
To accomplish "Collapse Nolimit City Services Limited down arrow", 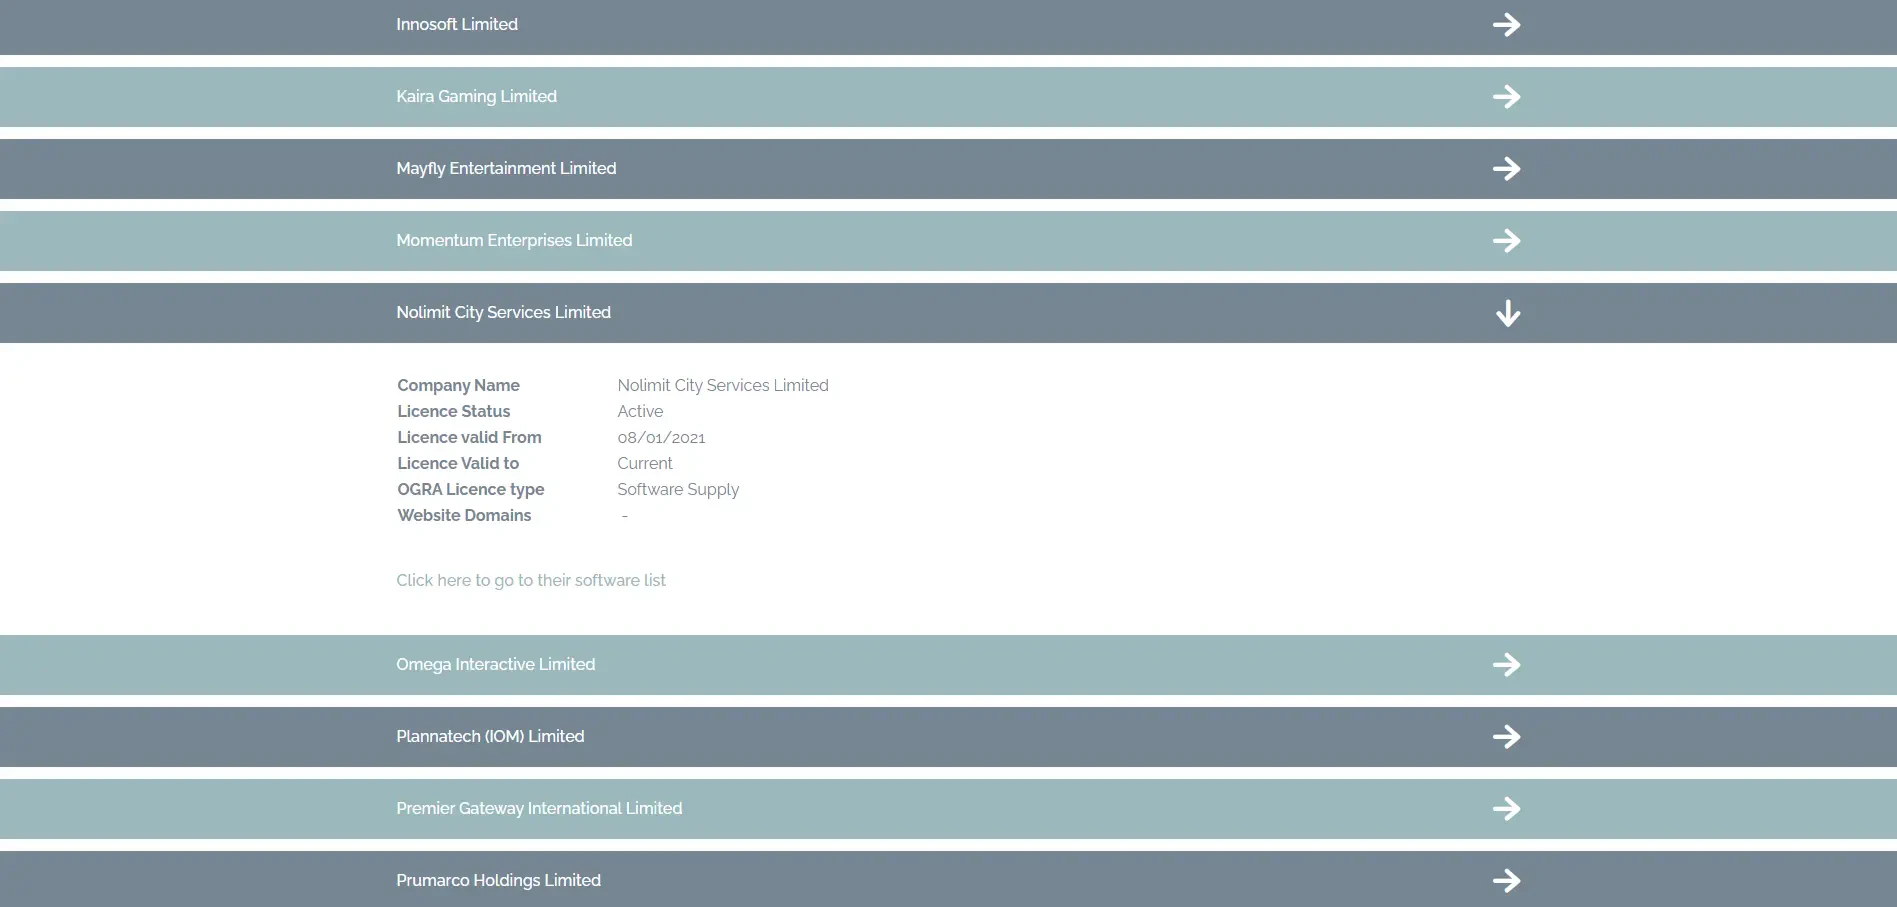I will click(1508, 314).
